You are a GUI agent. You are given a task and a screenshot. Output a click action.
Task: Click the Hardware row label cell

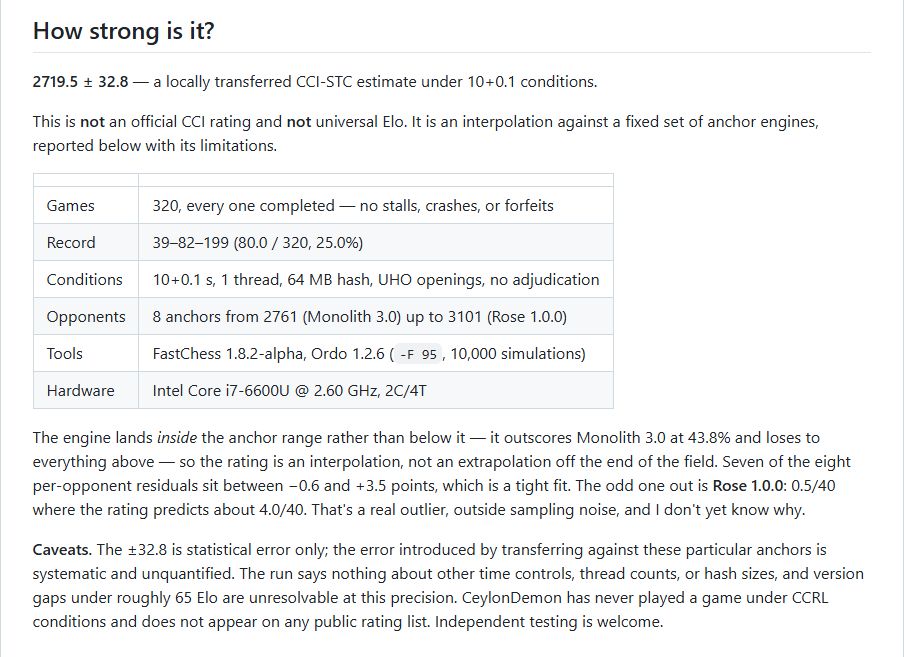tap(86, 390)
